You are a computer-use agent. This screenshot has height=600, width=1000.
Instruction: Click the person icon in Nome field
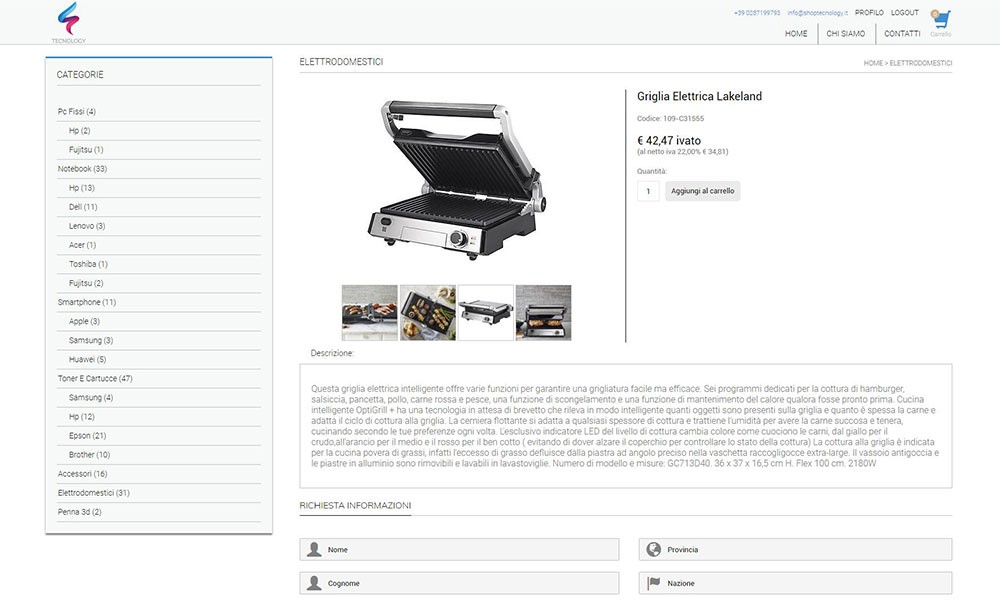click(x=314, y=550)
